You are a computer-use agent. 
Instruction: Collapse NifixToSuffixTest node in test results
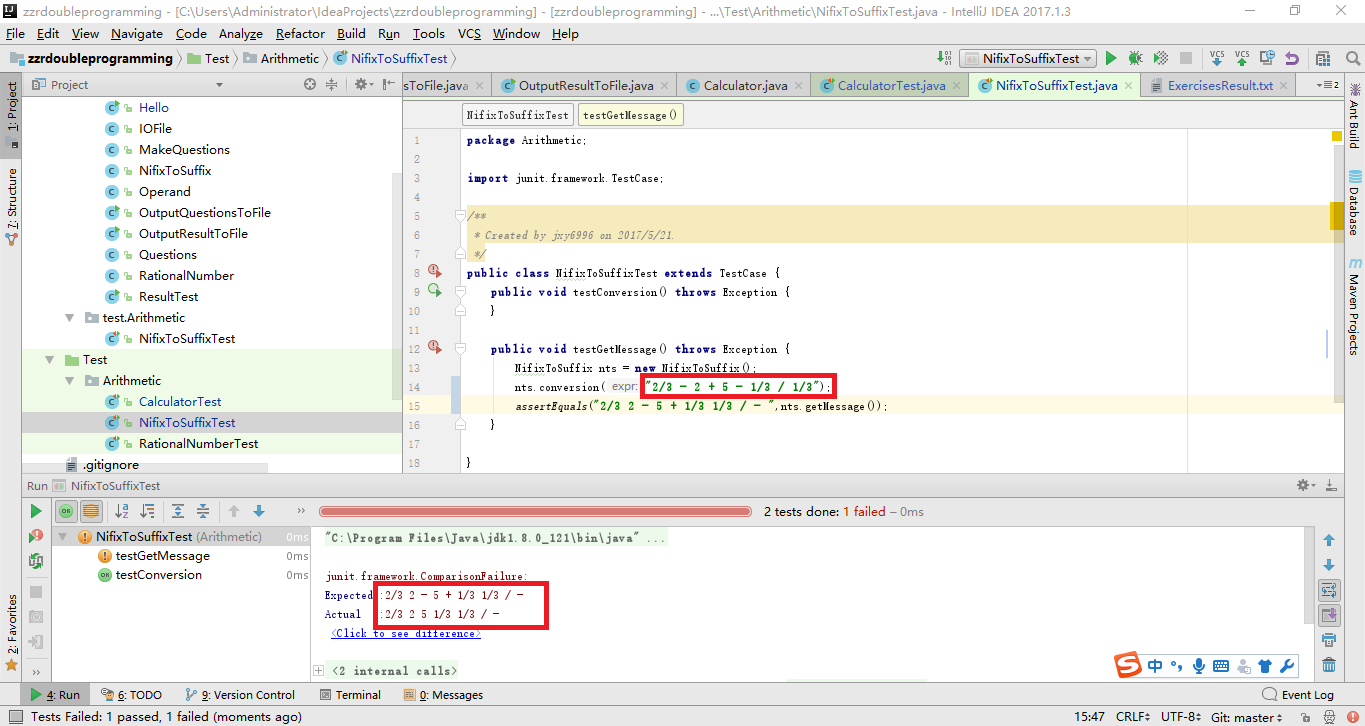pos(63,537)
